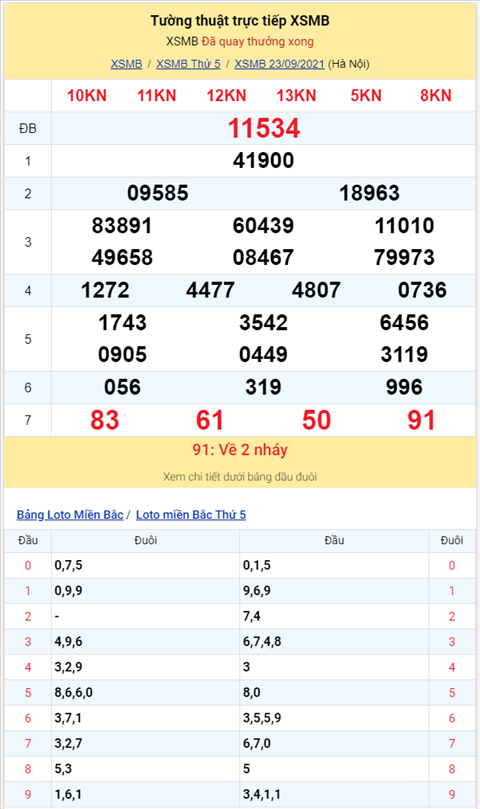Image resolution: width=480 pixels, height=809 pixels.
Task: Click third prize number 49658
Action: [x=122, y=257]
